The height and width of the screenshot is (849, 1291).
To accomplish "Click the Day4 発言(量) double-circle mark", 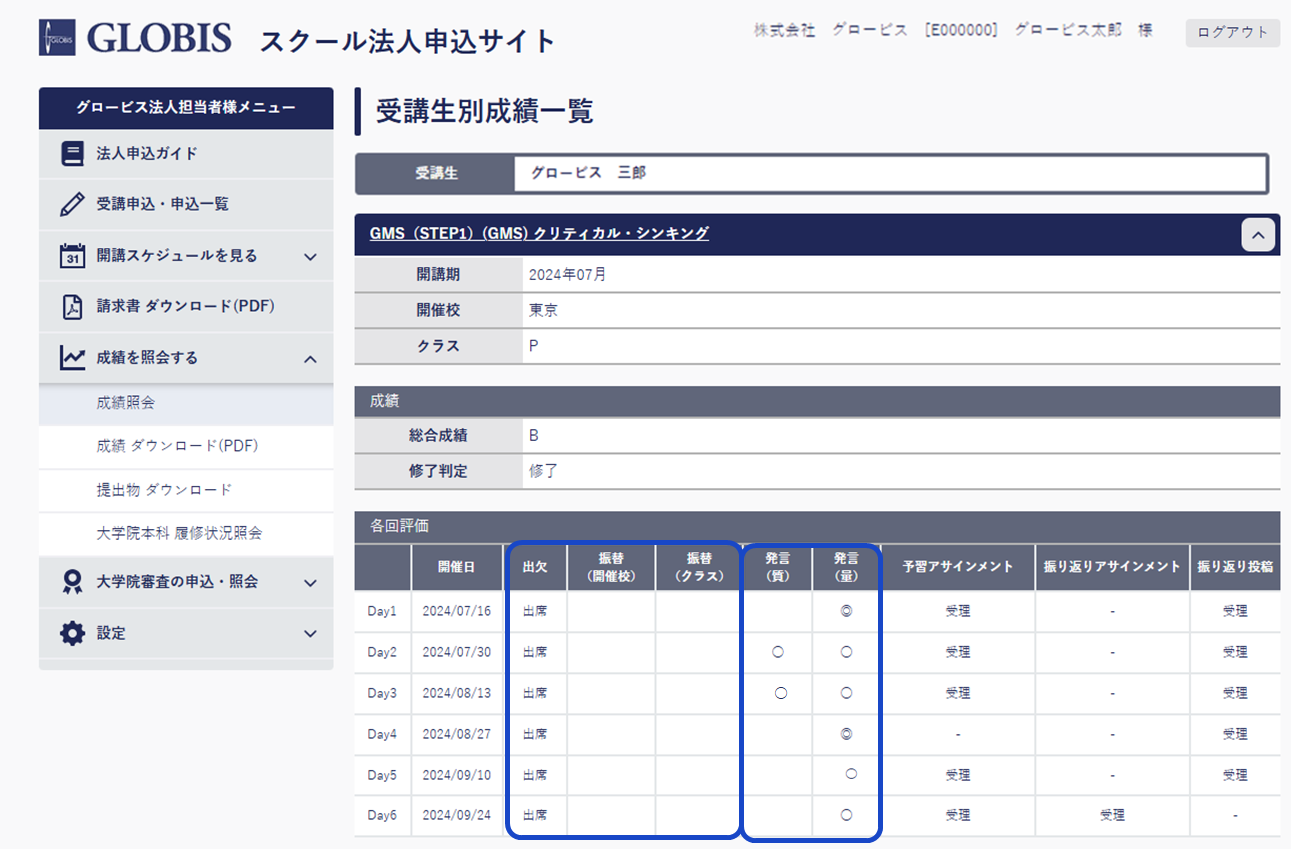I will (x=846, y=734).
